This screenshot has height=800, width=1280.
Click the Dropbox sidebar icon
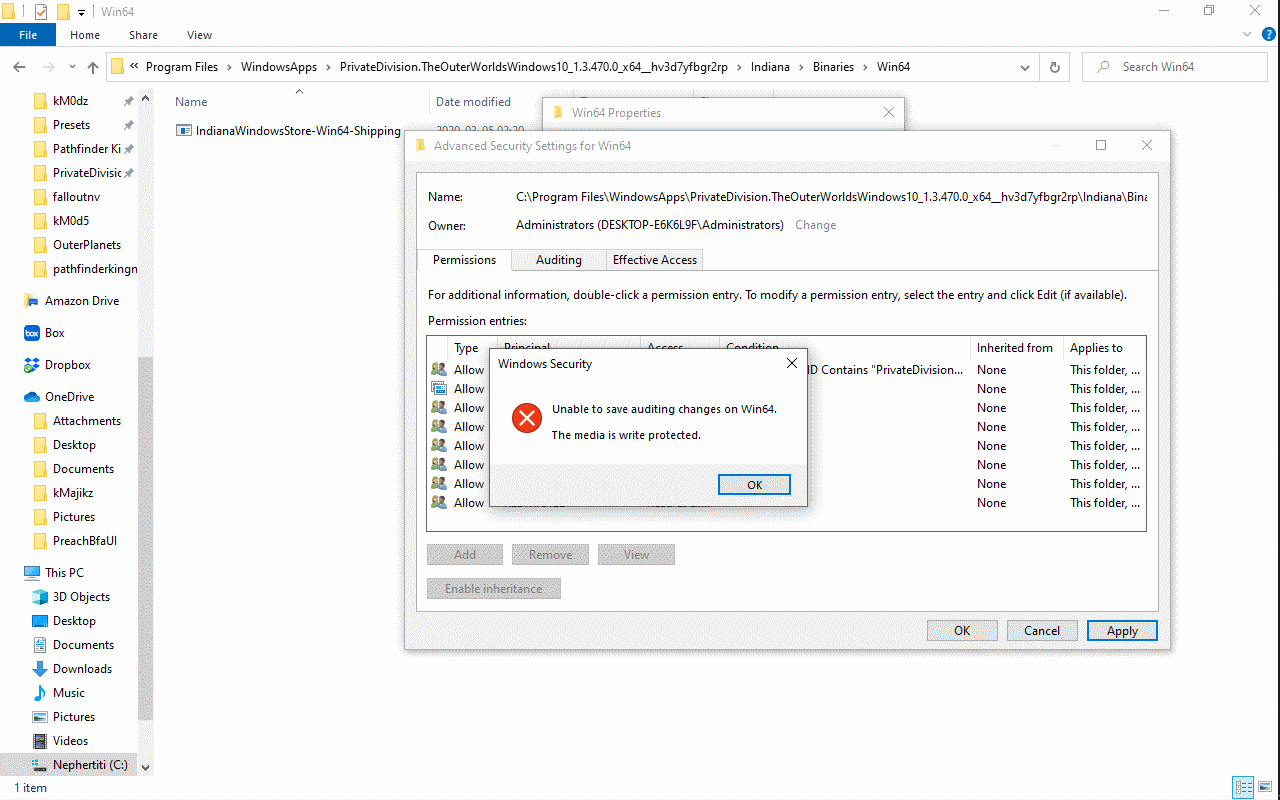[32, 365]
